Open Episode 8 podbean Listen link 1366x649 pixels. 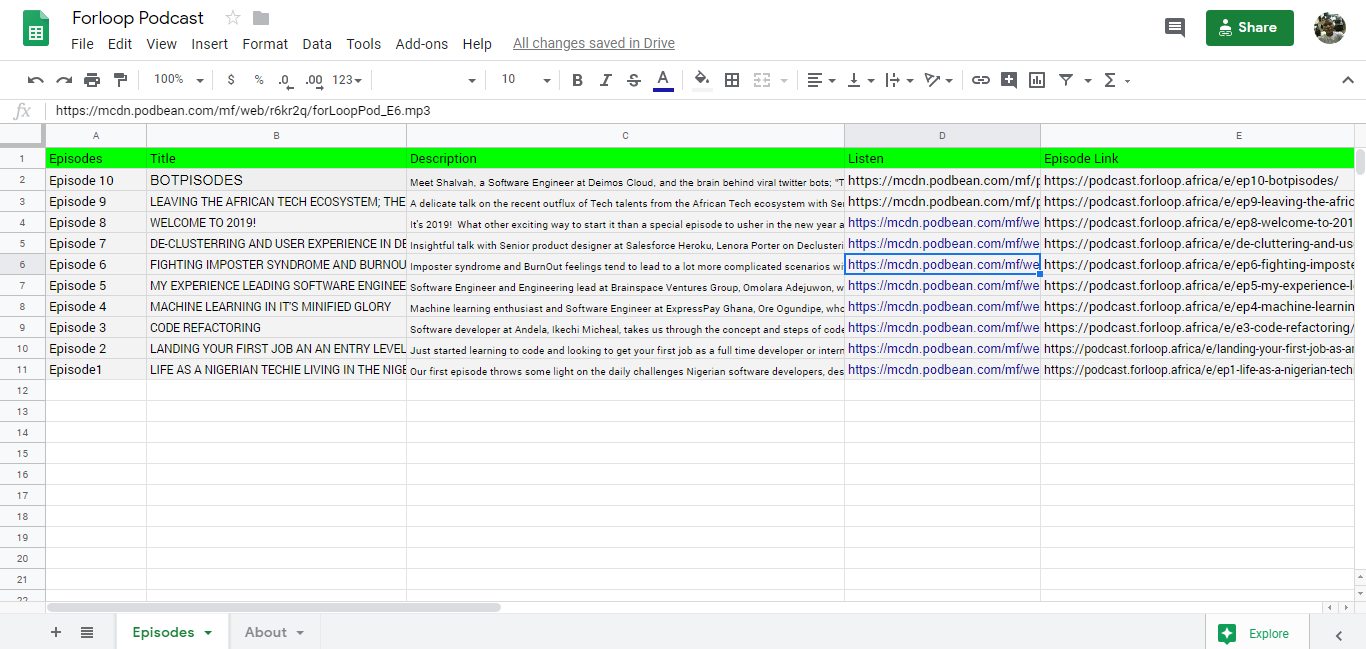pyautogui.click(x=943, y=223)
